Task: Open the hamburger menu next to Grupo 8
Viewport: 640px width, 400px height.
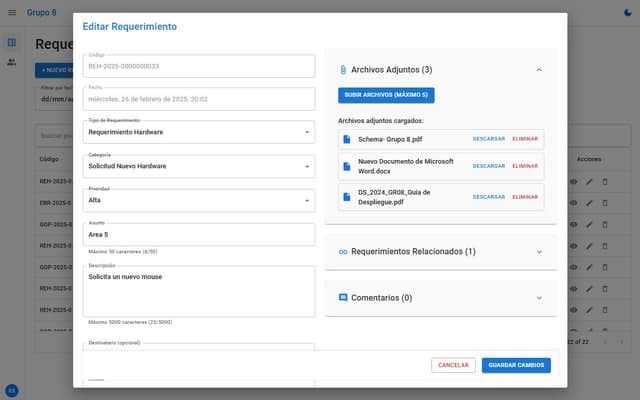Action: (x=12, y=12)
